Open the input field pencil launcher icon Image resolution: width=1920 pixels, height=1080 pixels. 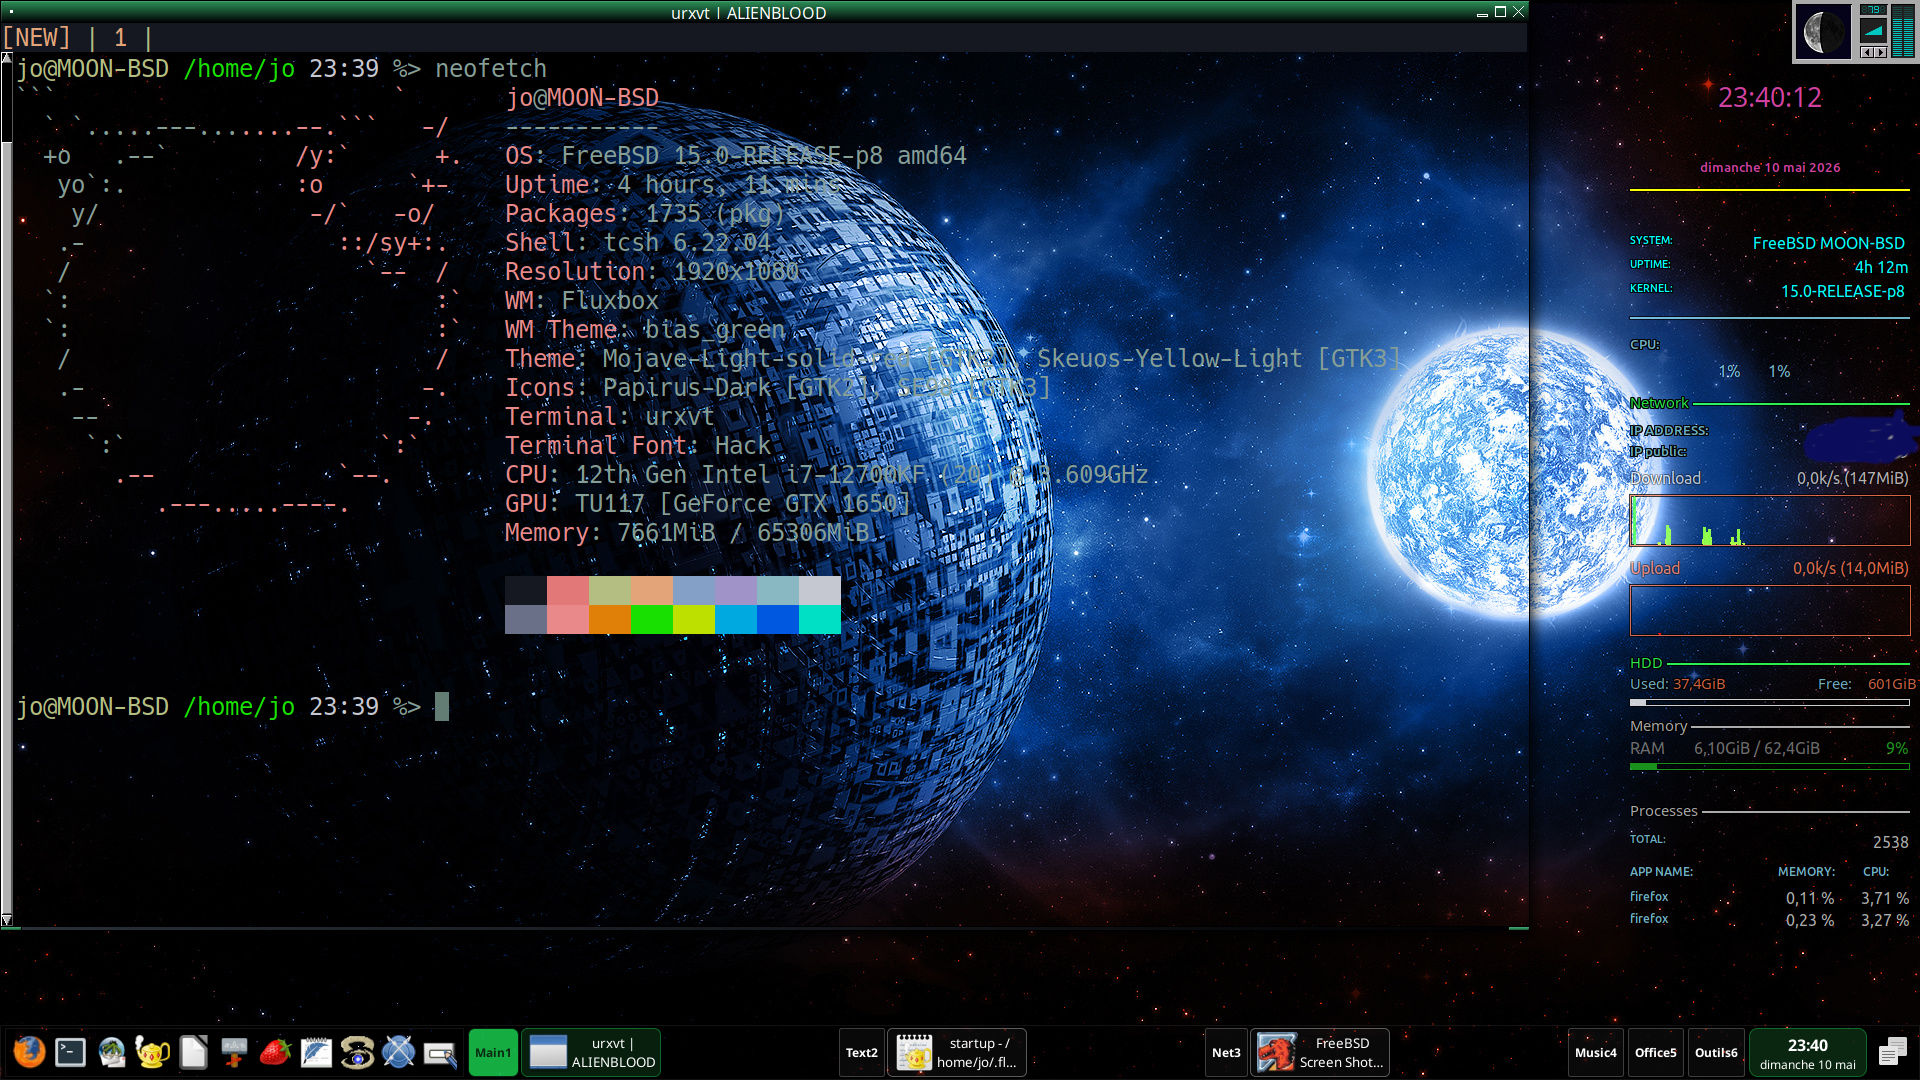pyautogui.click(x=440, y=1053)
